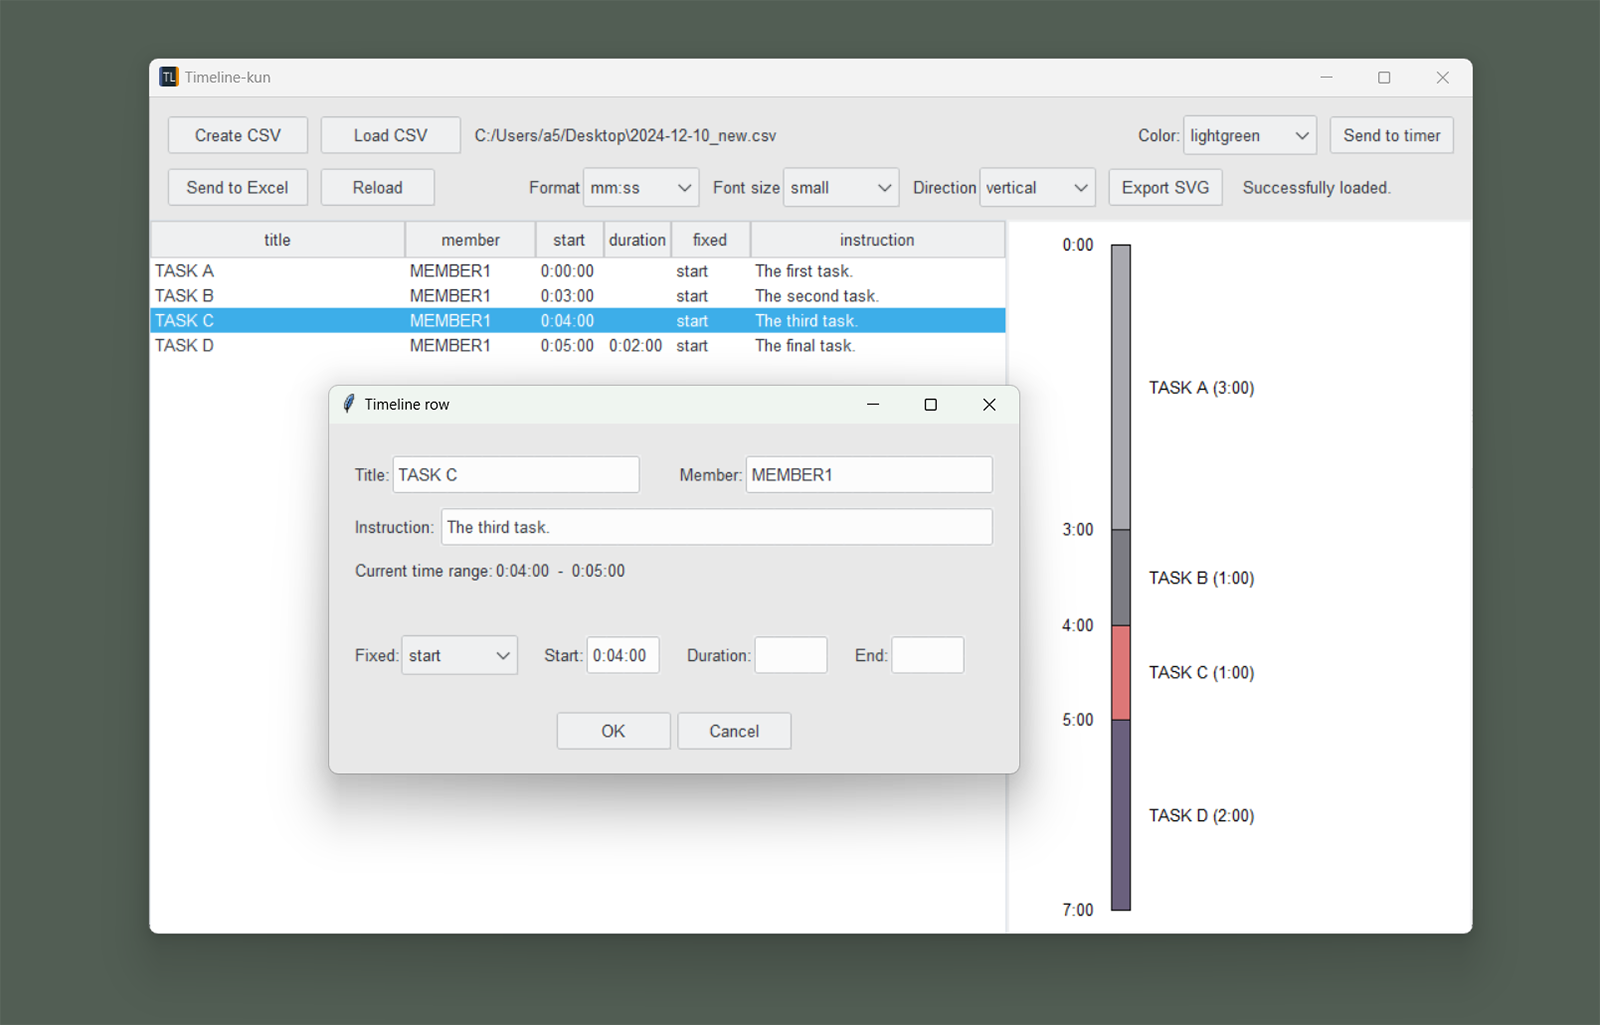
Task: Click the purple TASK D timeline bar
Action: coord(1121,815)
